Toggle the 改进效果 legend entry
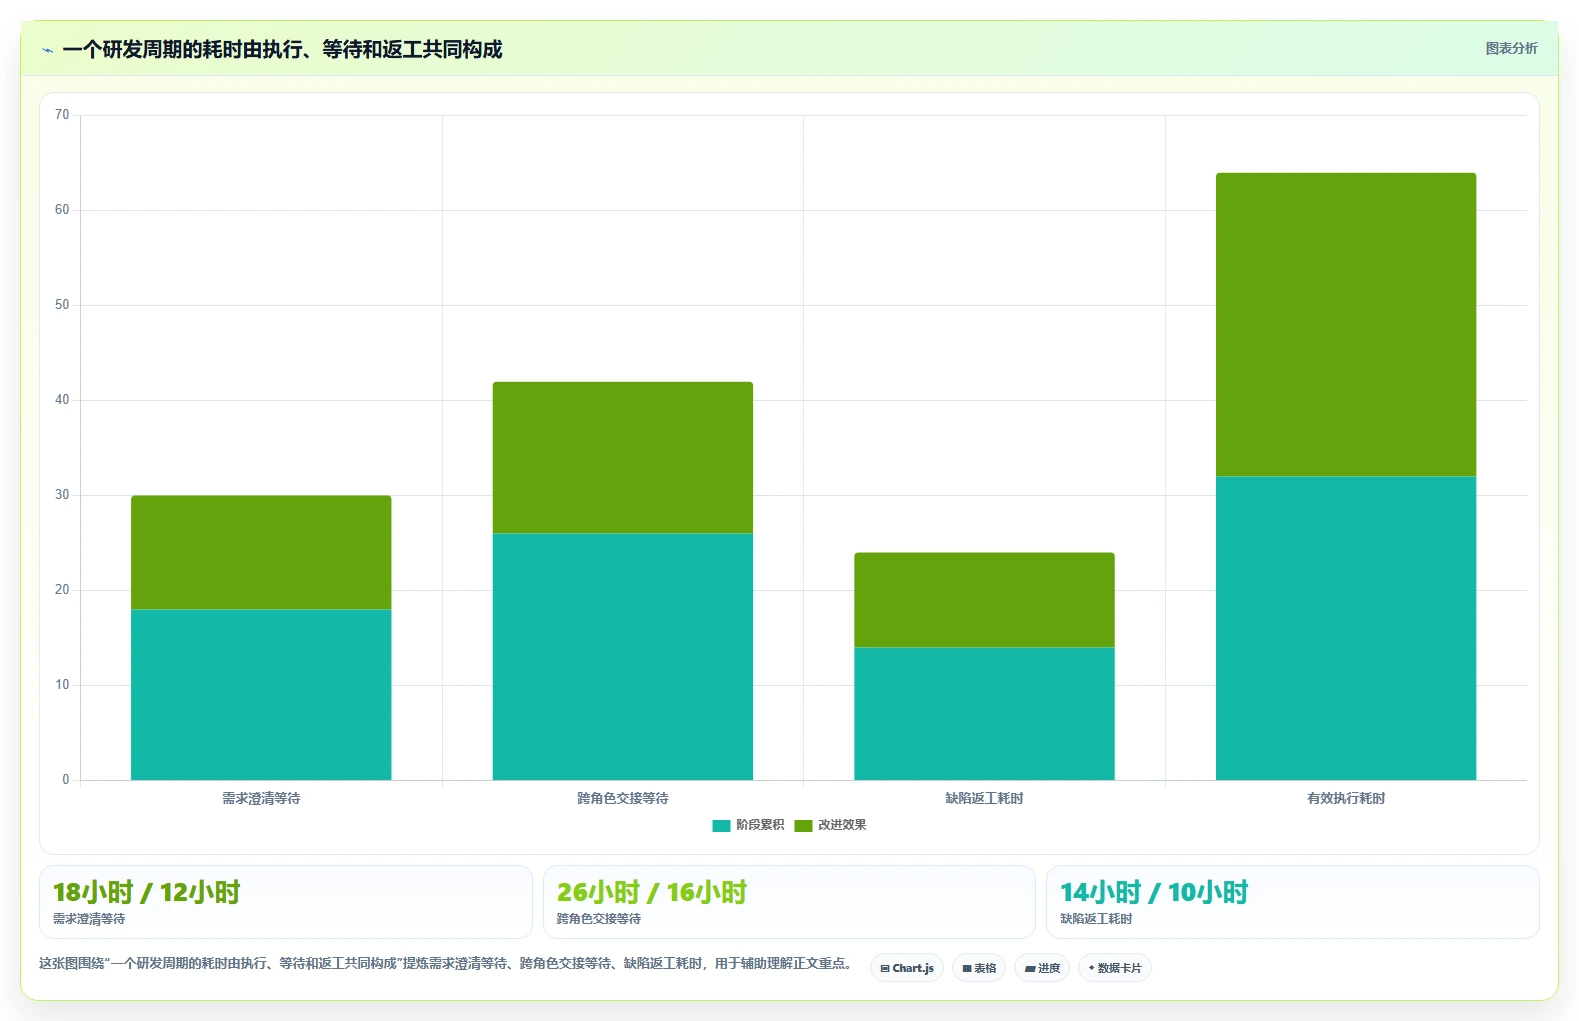 [x=830, y=825]
